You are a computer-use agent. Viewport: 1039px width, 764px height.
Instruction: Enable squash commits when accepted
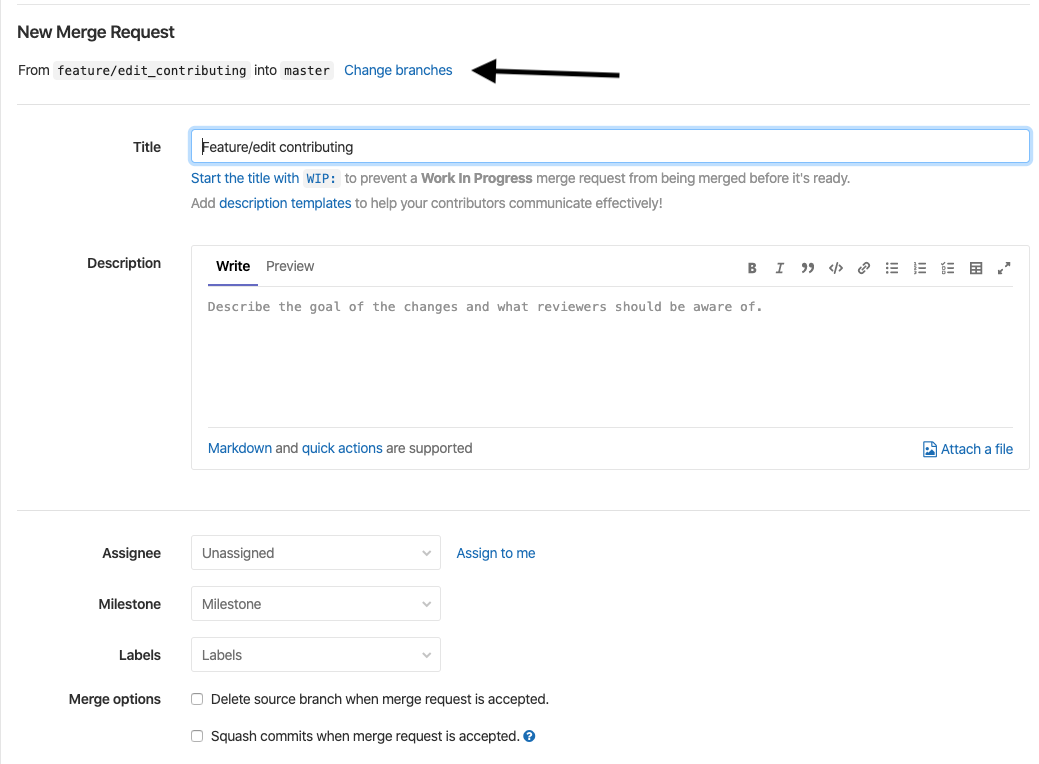point(198,737)
